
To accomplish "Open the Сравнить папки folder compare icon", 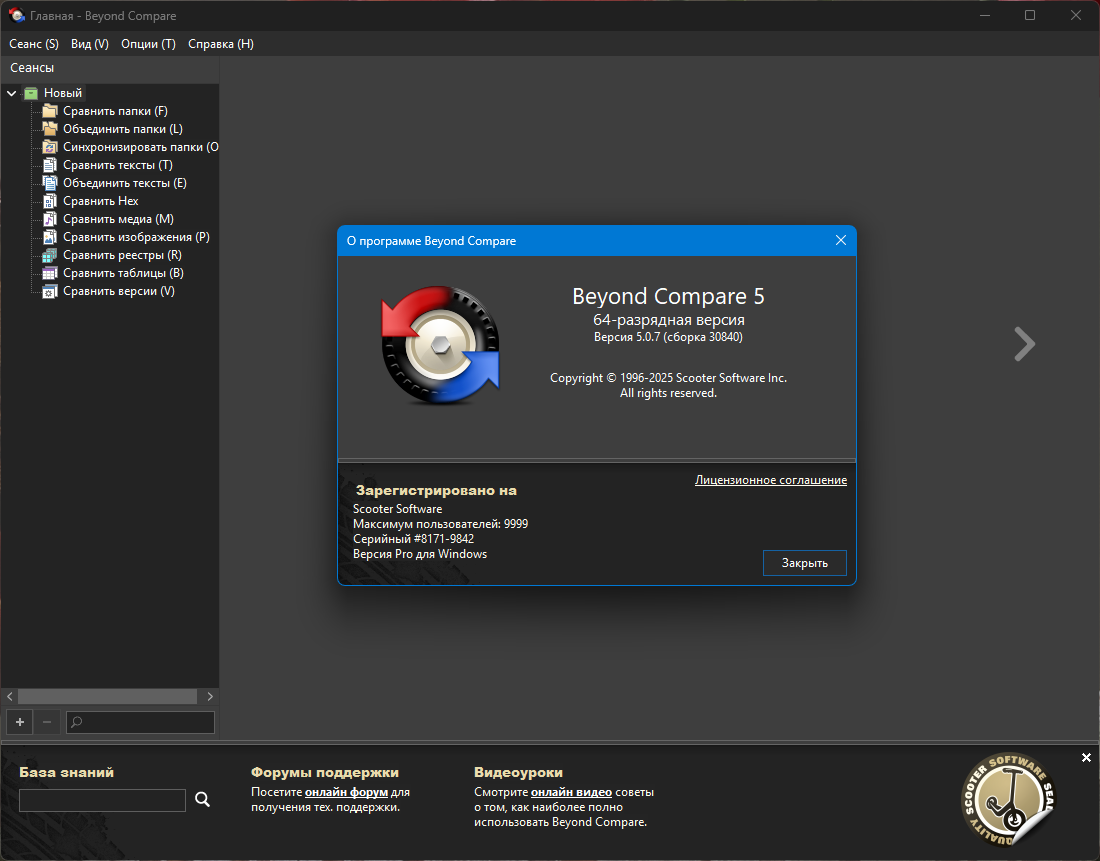I will 50,111.
